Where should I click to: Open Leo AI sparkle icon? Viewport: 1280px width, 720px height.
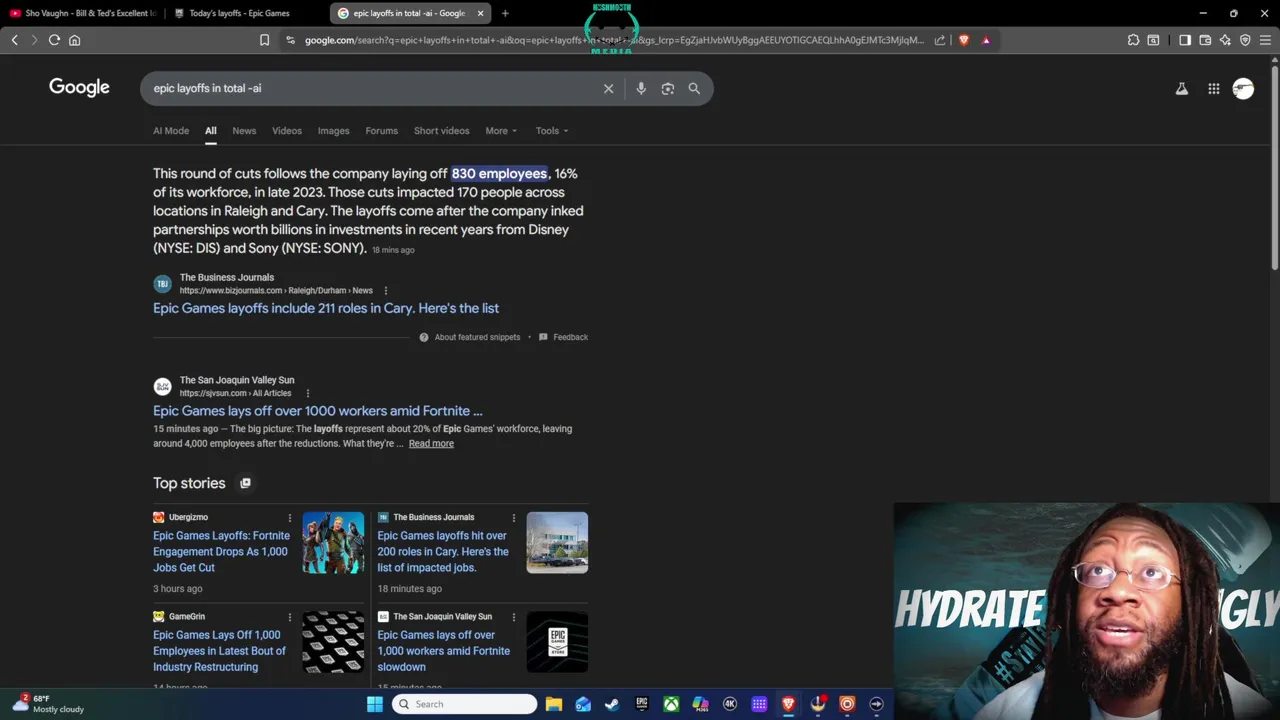coord(1225,40)
